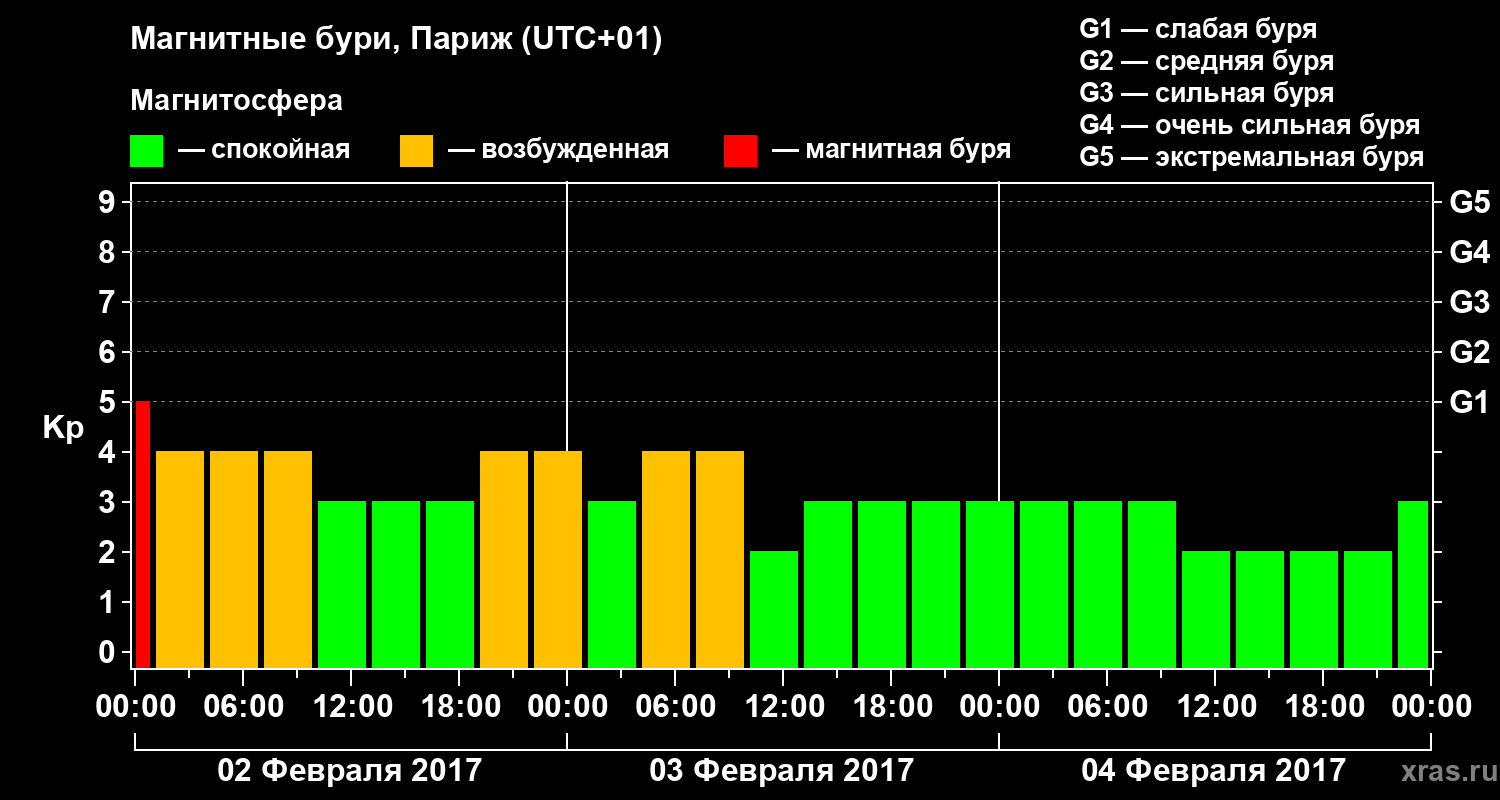Click the '— возбужденная' legend label
The width and height of the screenshot is (1500, 800).
pyautogui.click(x=558, y=150)
